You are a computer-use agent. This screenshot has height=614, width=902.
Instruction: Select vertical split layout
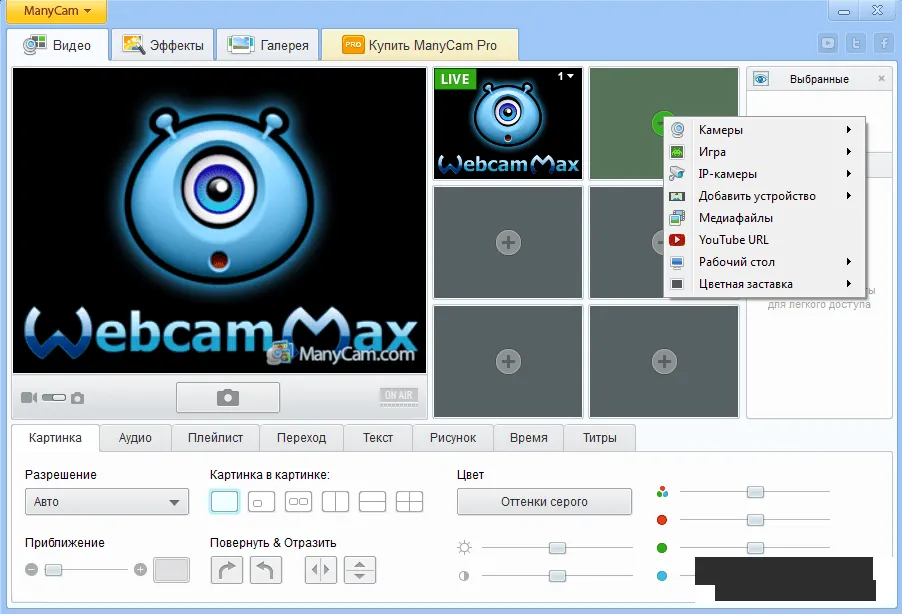[x=335, y=502]
